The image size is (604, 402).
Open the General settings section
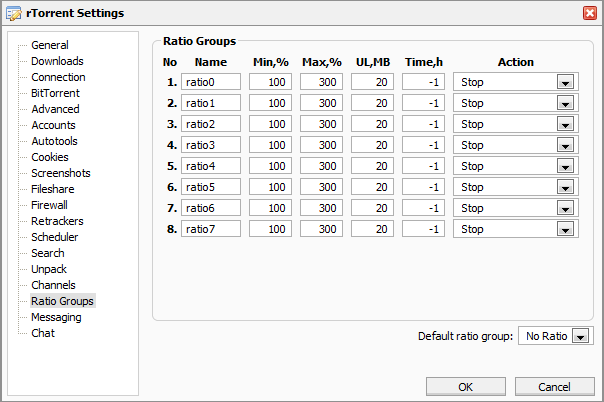coord(49,45)
